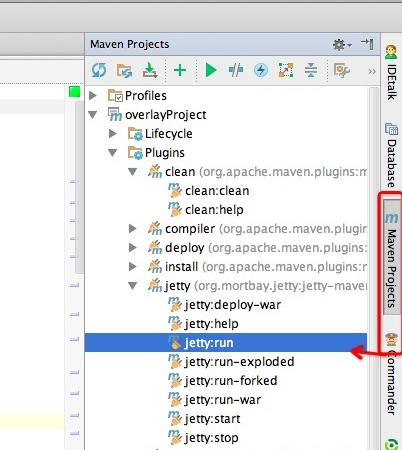The height and width of the screenshot is (450, 402).
Task: Select the jetty:run-war goal
Action: pyautogui.click(x=223, y=400)
